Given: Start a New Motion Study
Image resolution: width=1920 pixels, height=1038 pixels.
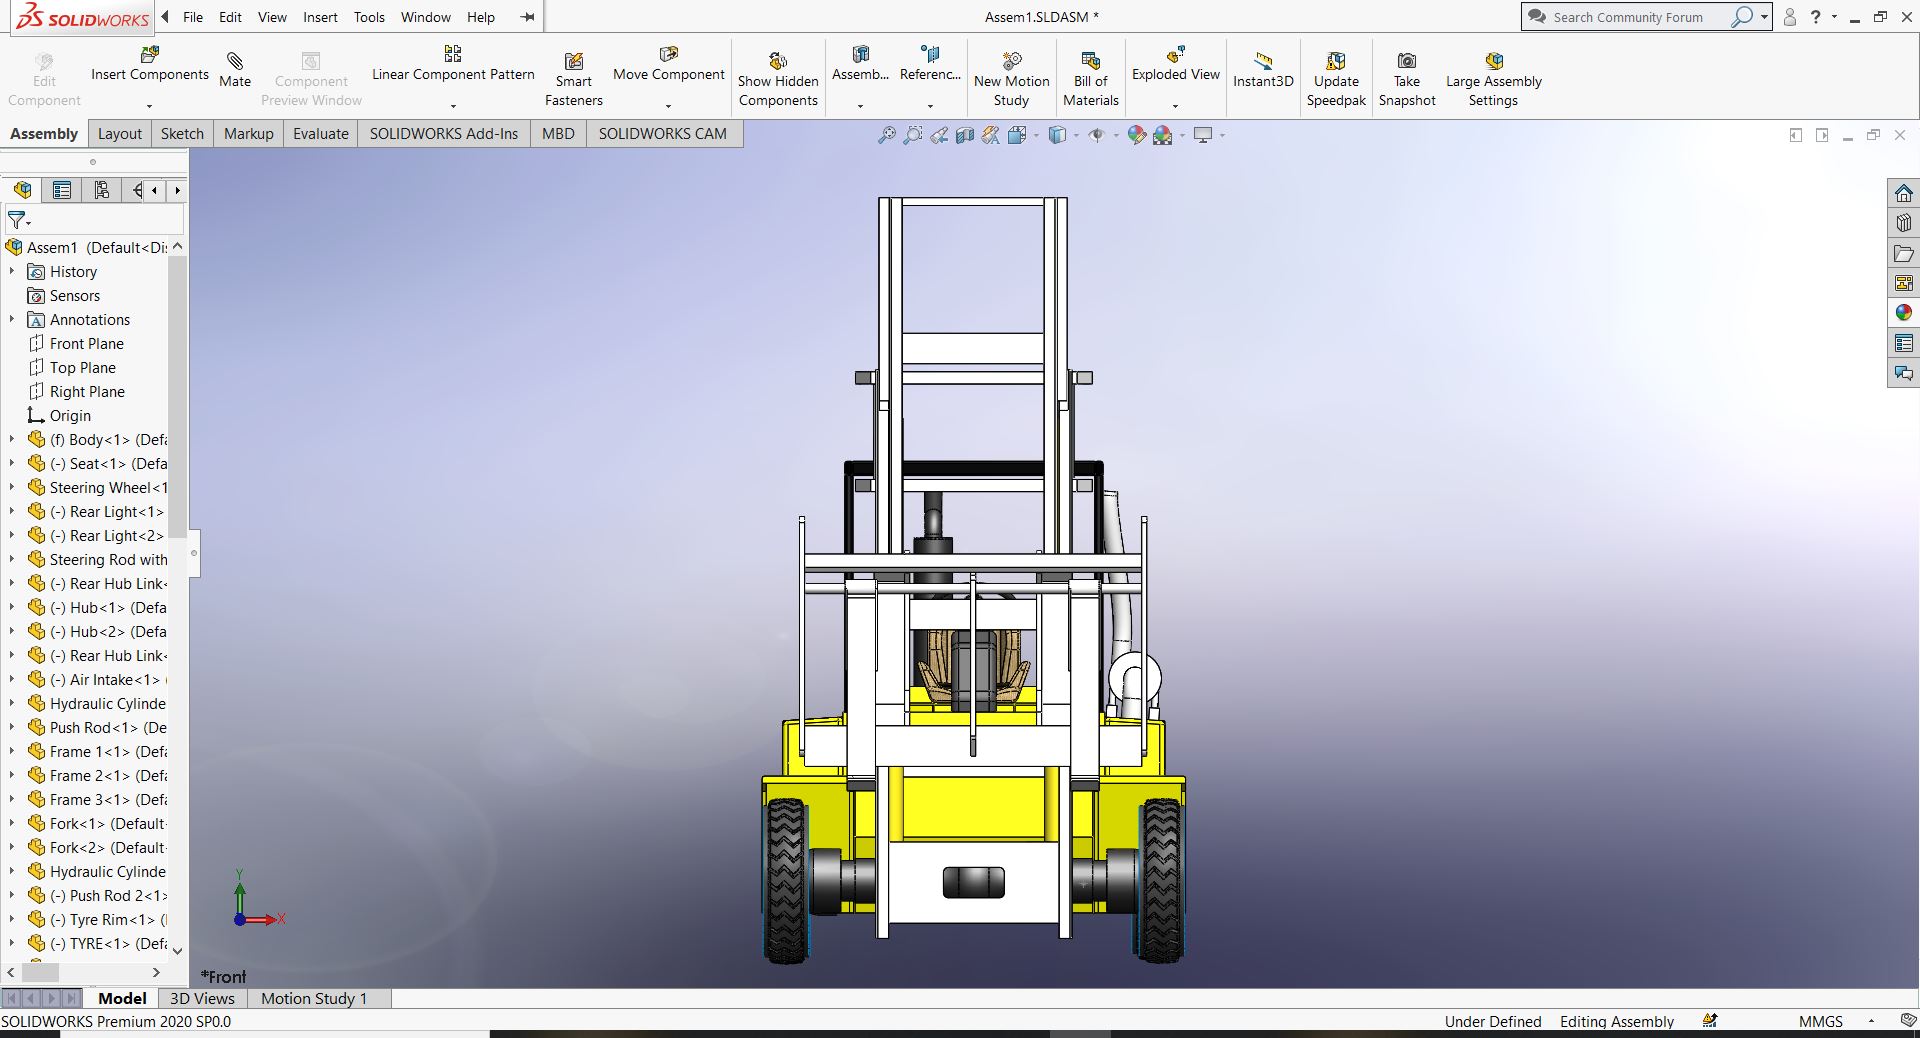Looking at the screenshot, I should (1011, 61).
